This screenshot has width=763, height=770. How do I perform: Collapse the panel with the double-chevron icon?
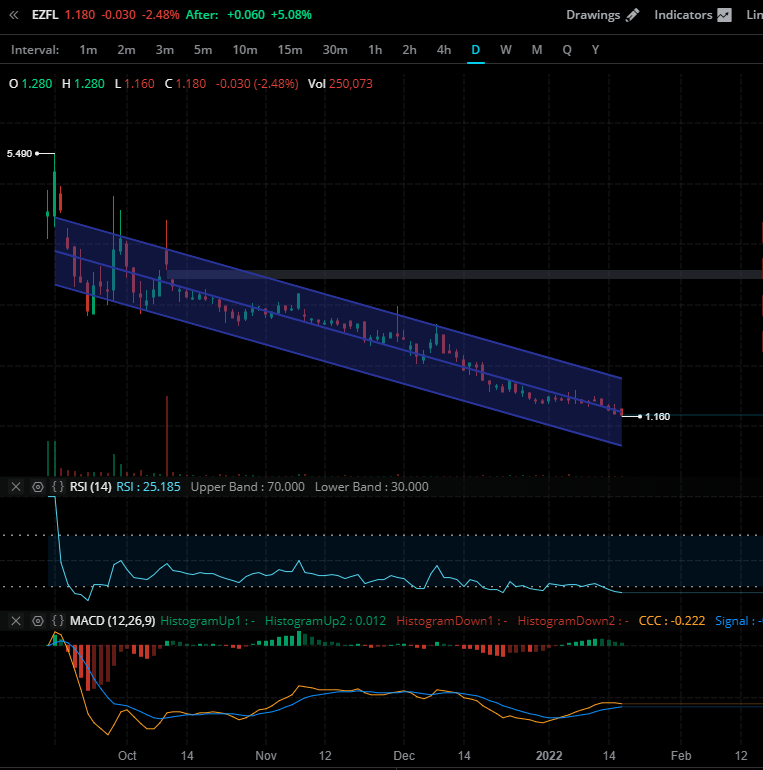(14, 15)
